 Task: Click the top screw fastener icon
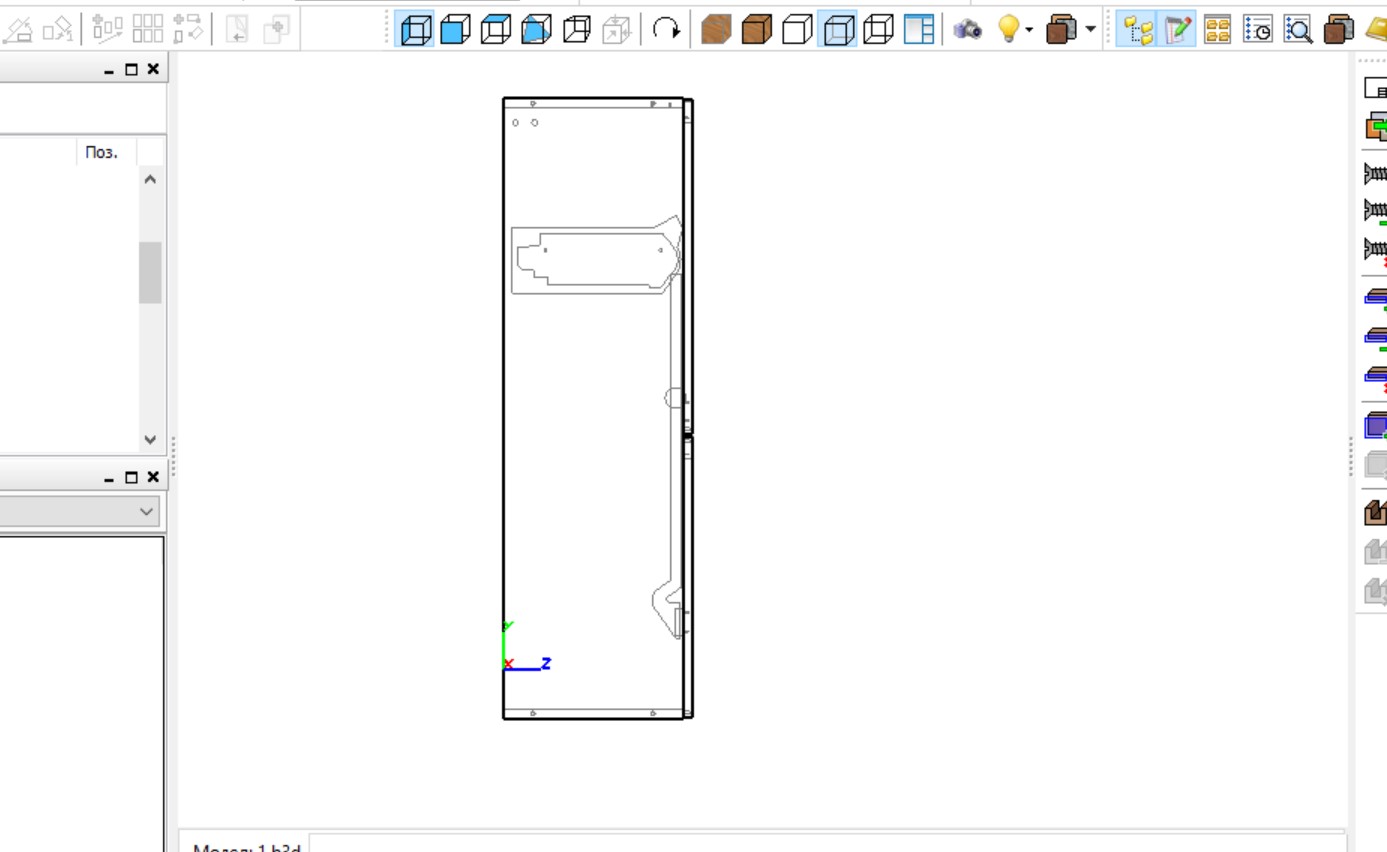[1376, 174]
